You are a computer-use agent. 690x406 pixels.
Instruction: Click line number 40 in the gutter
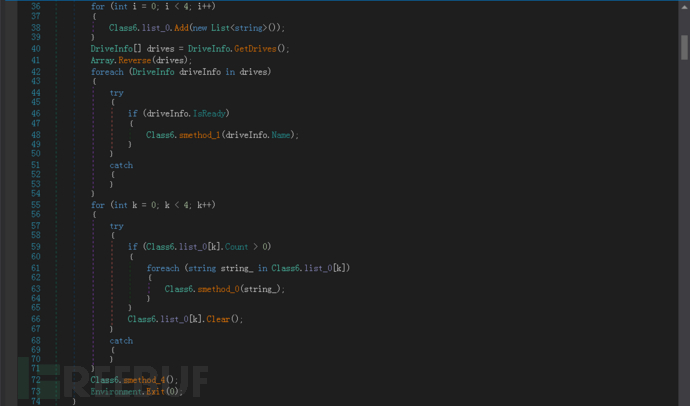[x=36, y=48]
